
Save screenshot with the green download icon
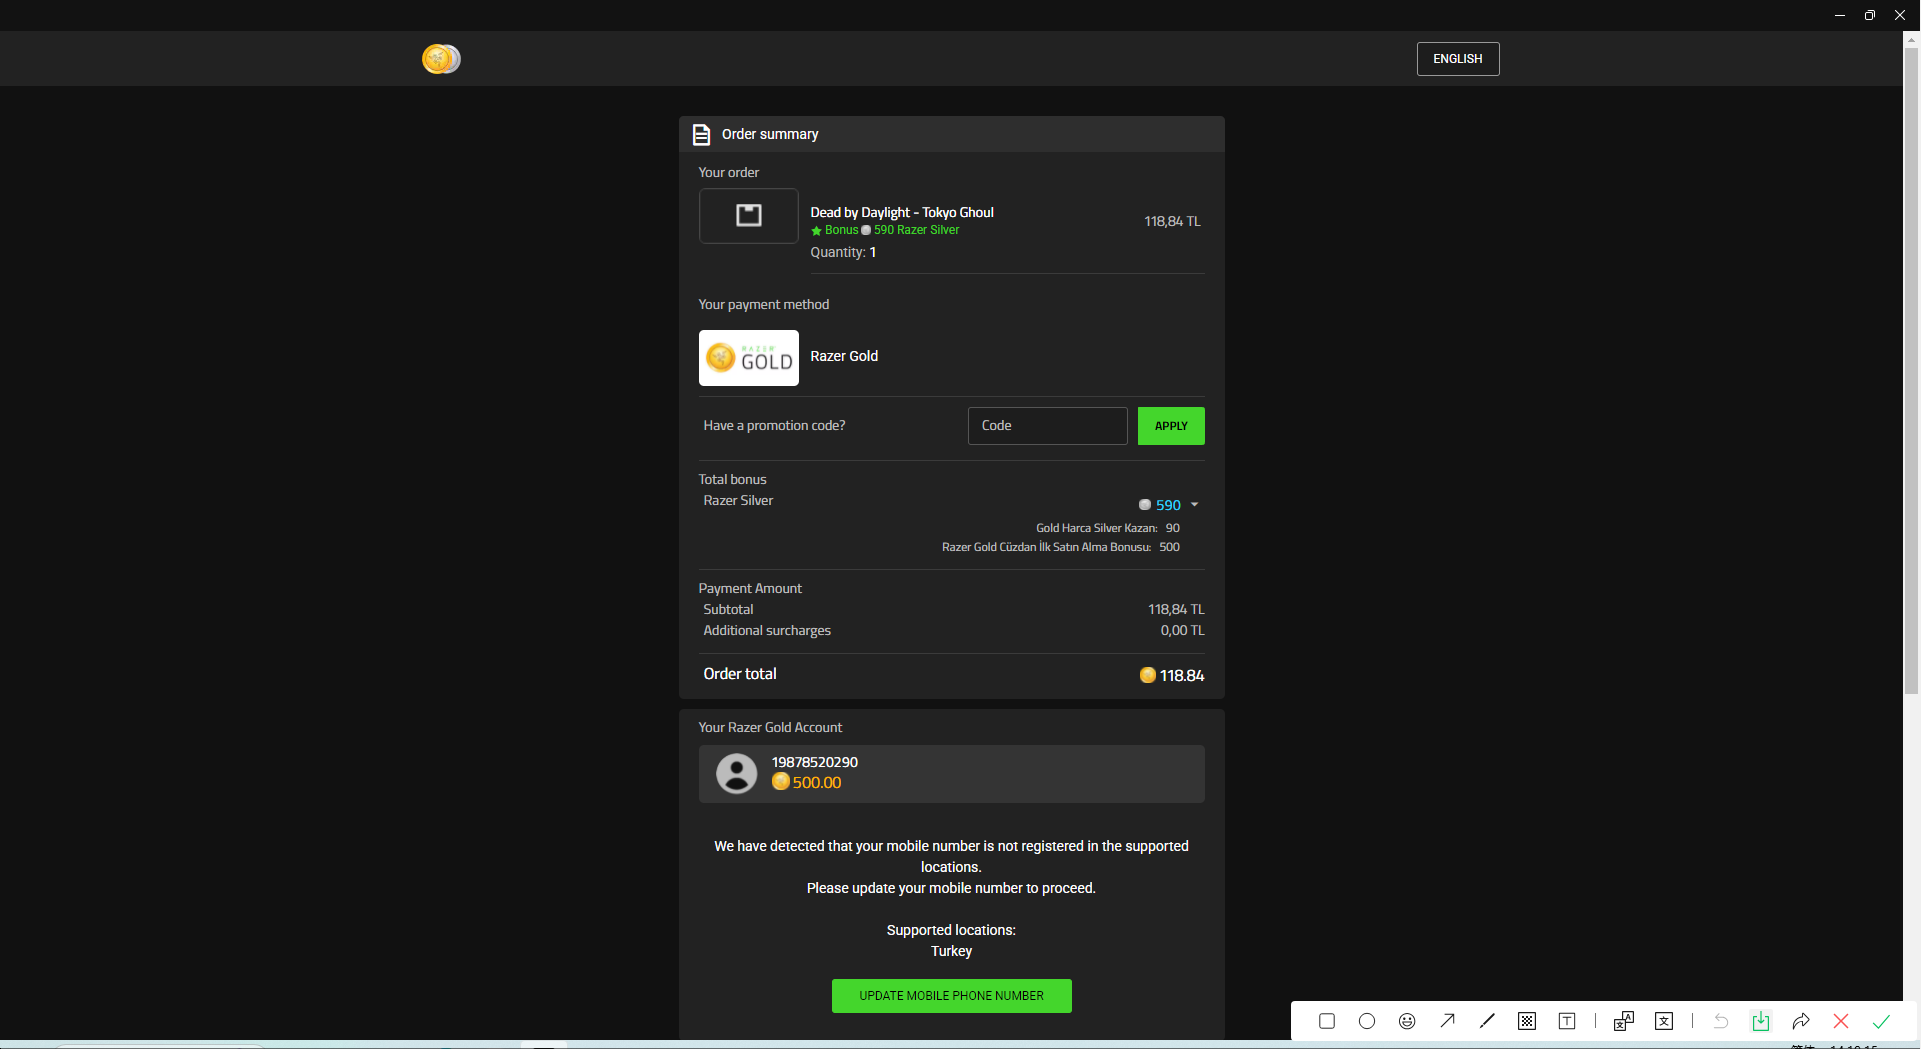coord(1761,1021)
